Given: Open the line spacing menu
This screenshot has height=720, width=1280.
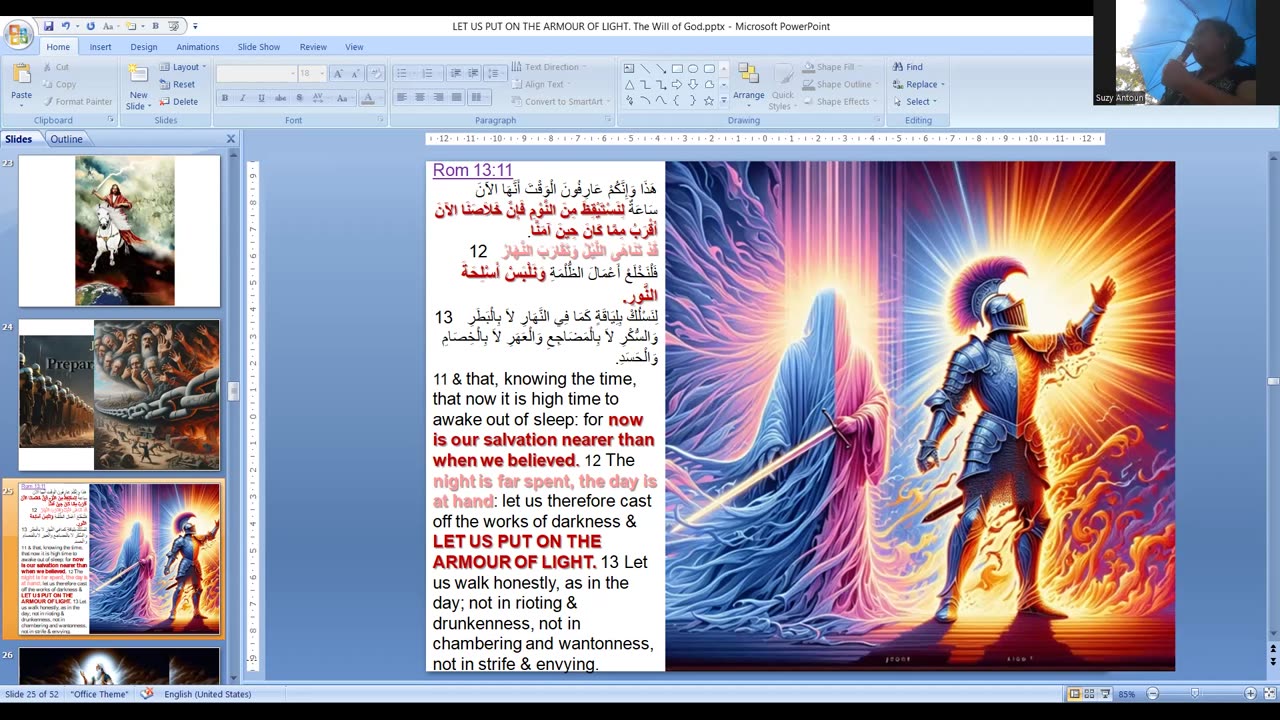Looking at the screenshot, I should click(495, 74).
